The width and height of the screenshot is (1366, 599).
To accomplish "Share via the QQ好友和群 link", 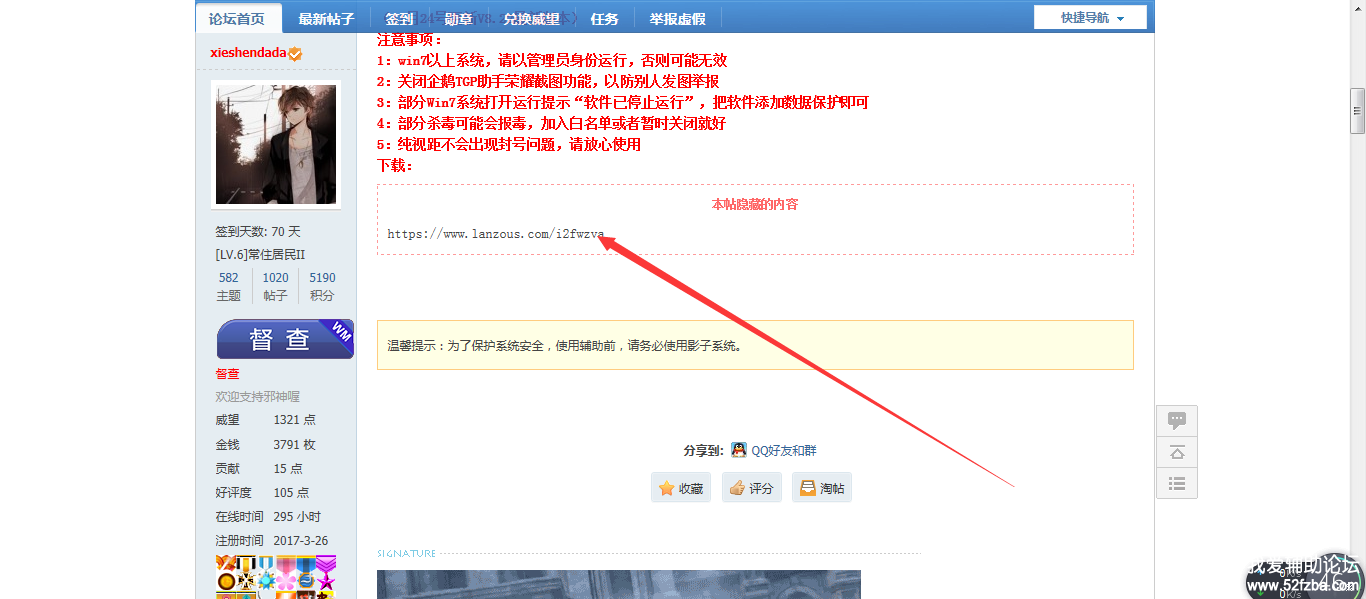I will 784,451.
